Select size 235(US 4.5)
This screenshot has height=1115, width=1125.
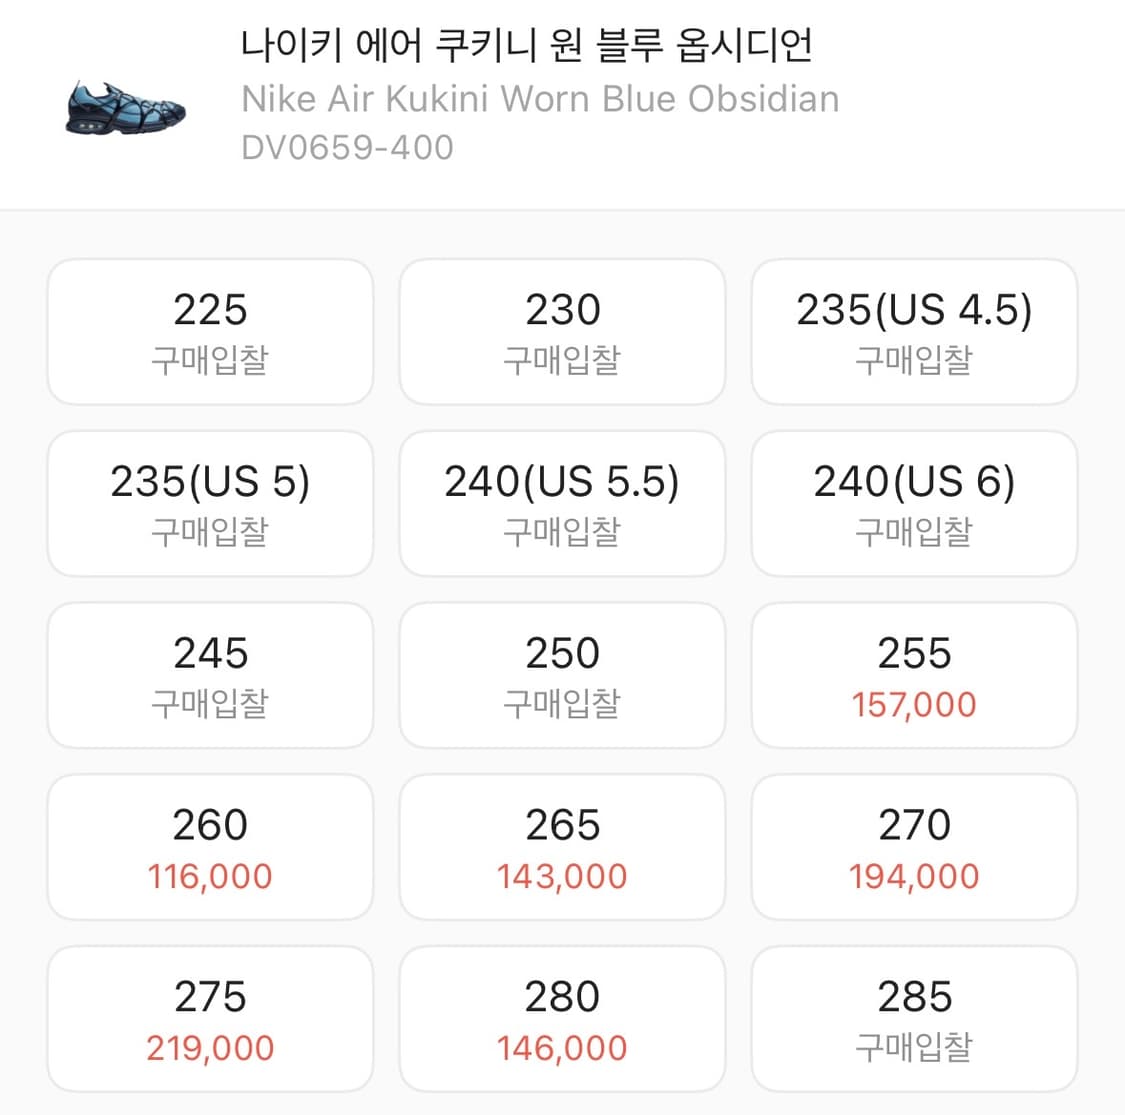(914, 331)
